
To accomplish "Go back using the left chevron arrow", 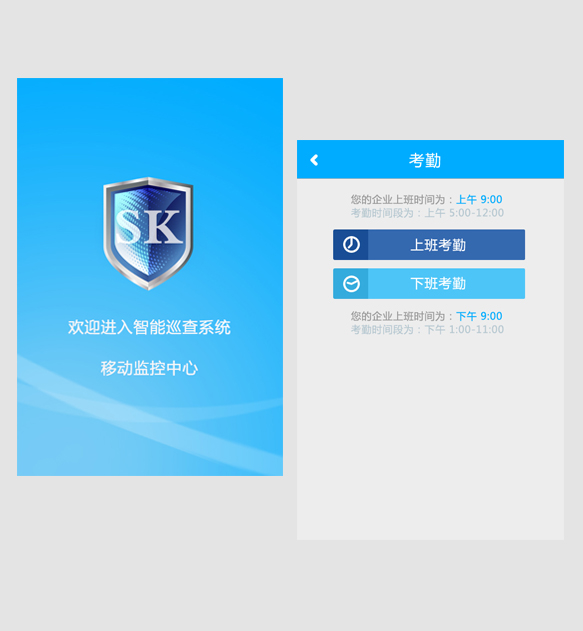I will coord(314,160).
